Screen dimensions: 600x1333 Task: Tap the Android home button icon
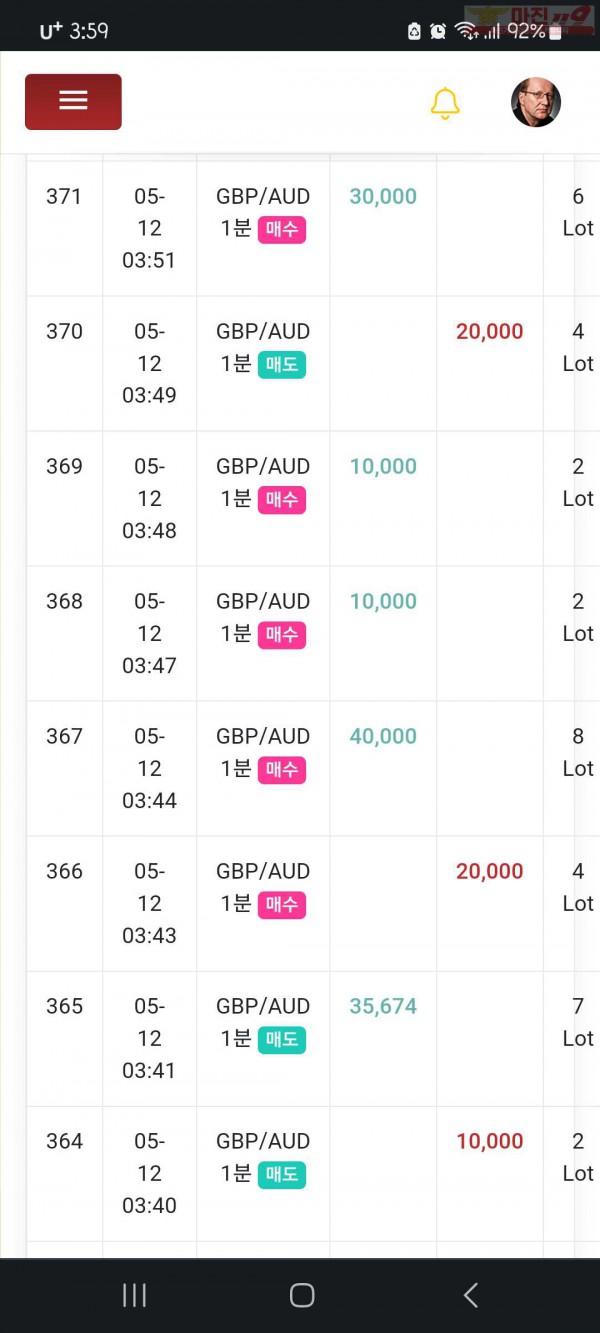pyautogui.click(x=302, y=1295)
